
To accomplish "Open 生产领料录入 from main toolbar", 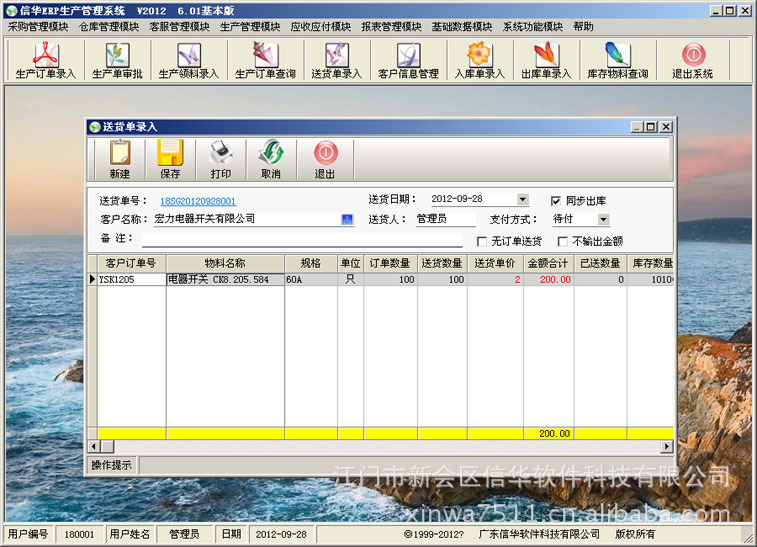I will click(x=189, y=61).
